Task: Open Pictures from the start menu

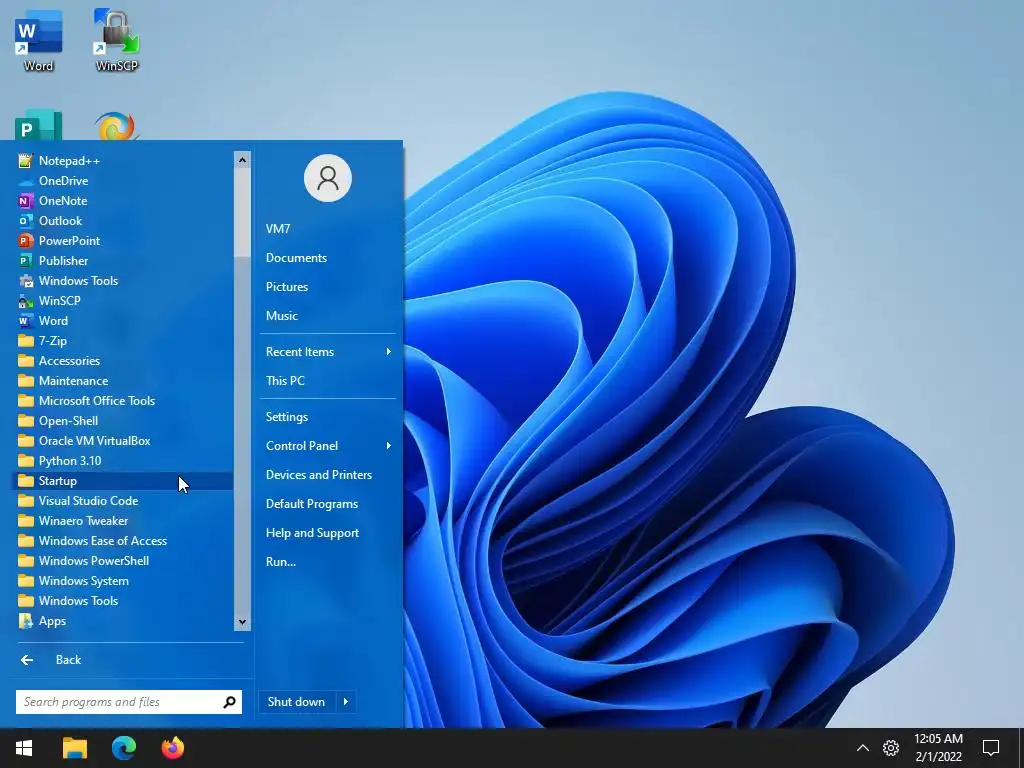Action: (x=328, y=287)
